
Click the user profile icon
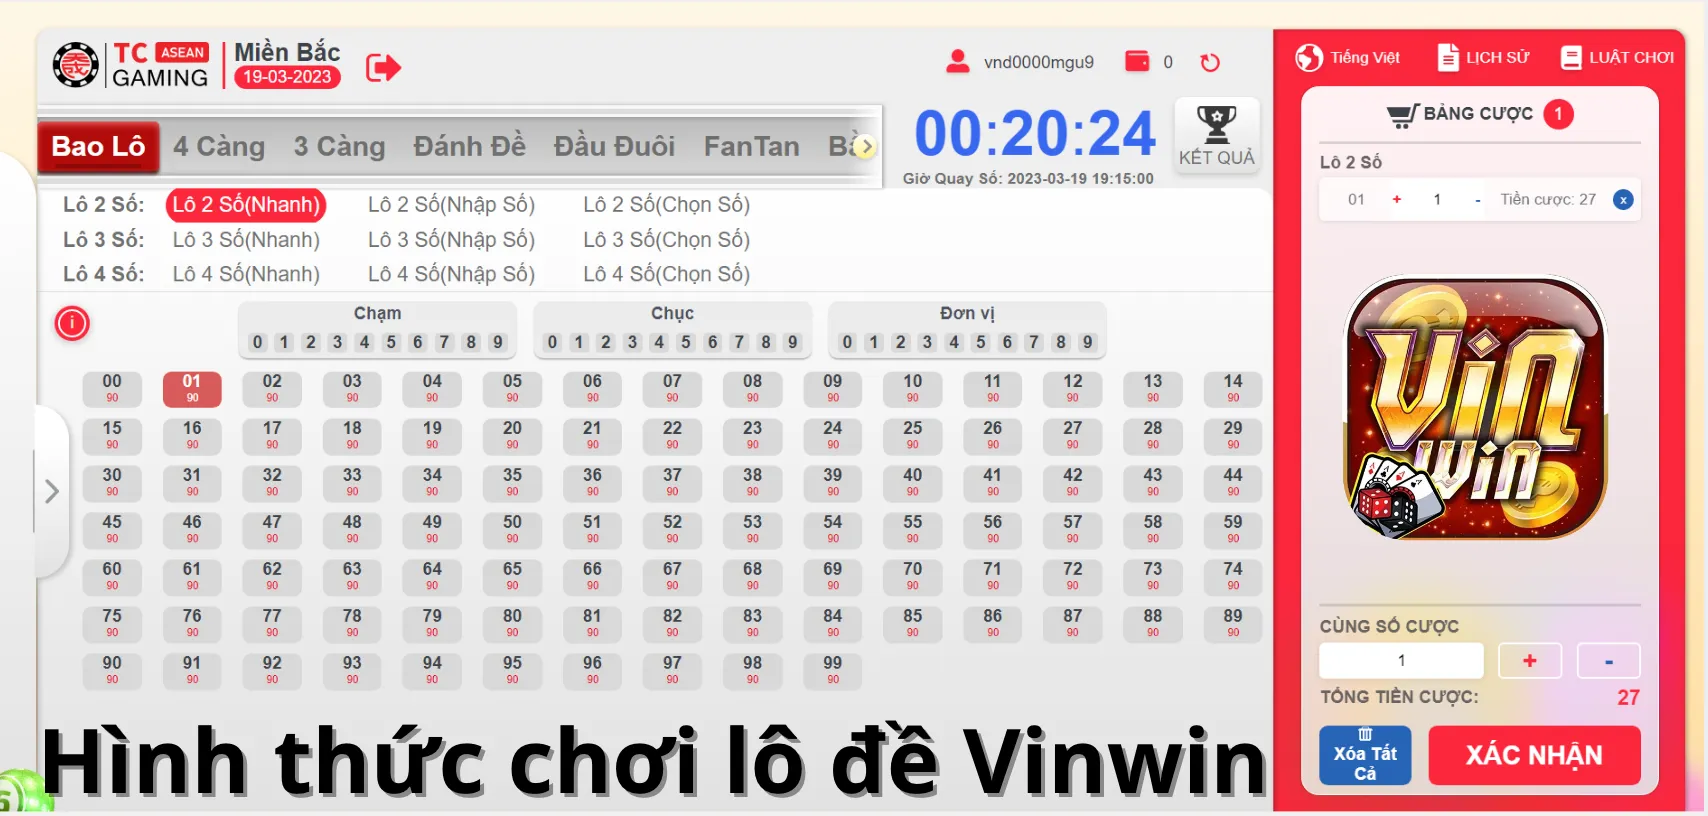957,62
